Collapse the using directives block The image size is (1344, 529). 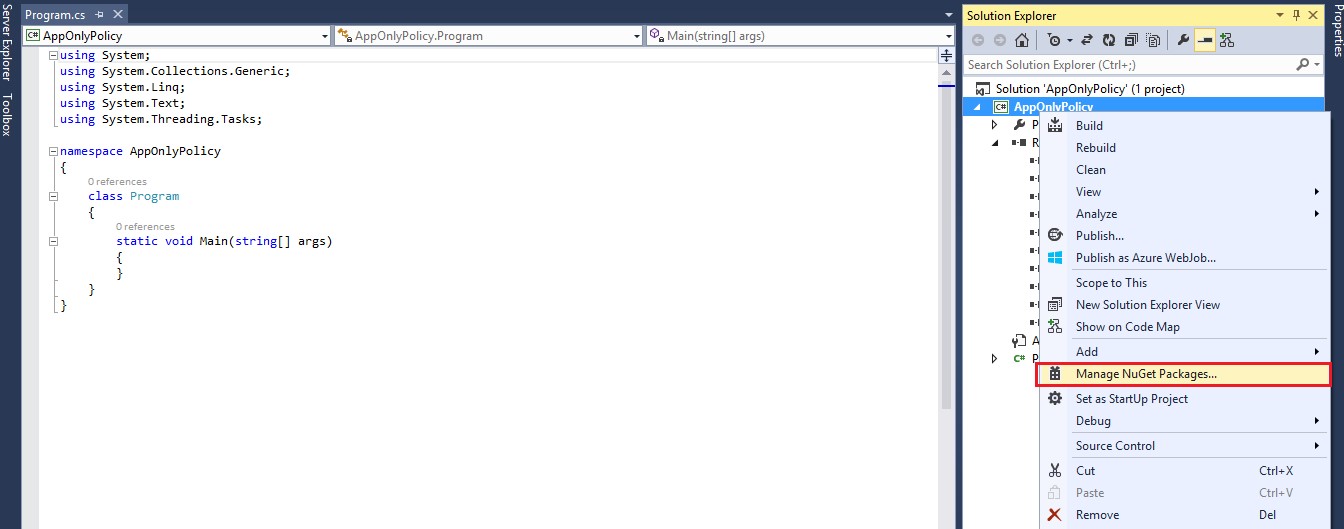click(53, 55)
